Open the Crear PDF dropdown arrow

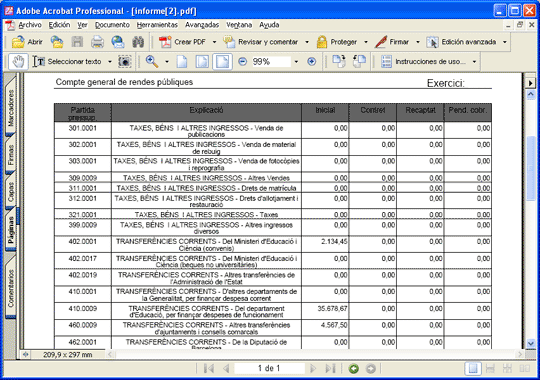tap(214, 42)
